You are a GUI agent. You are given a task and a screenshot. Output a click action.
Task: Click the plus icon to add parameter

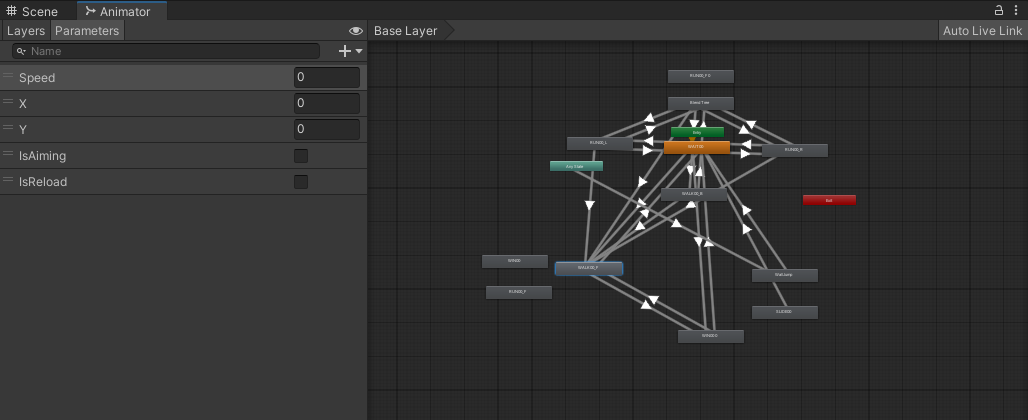pyautogui.click(x=345, y=51)
